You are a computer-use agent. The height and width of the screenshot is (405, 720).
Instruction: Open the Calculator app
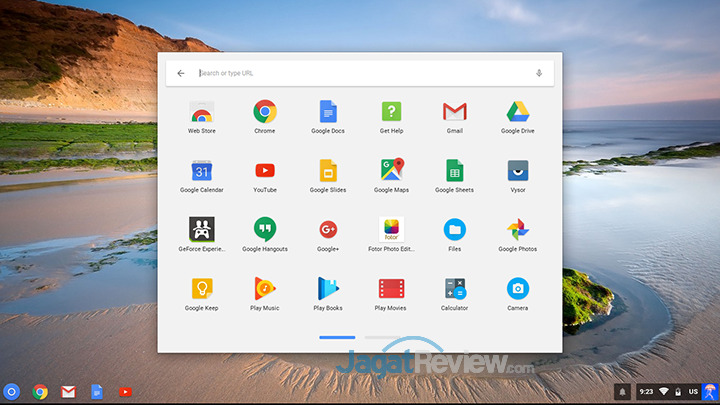(x=455, y=289)
